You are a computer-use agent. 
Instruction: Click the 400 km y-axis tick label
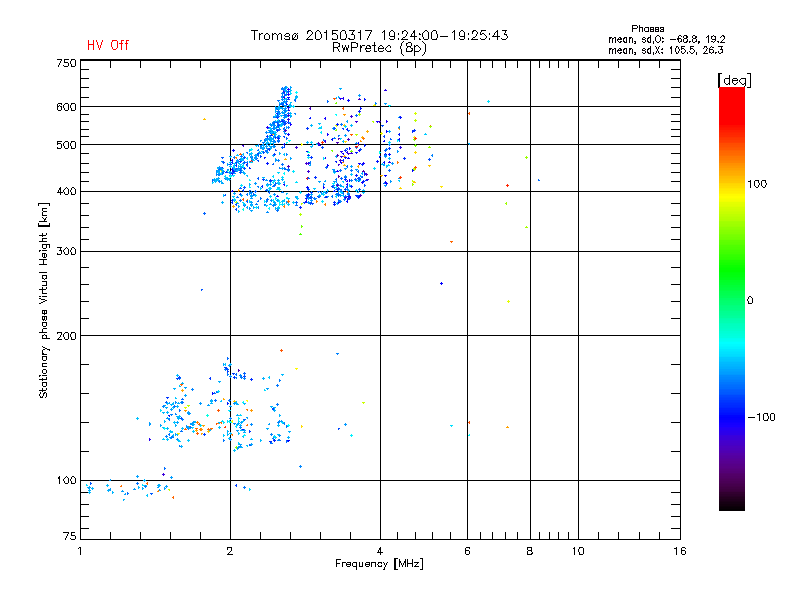coord(66,192)
